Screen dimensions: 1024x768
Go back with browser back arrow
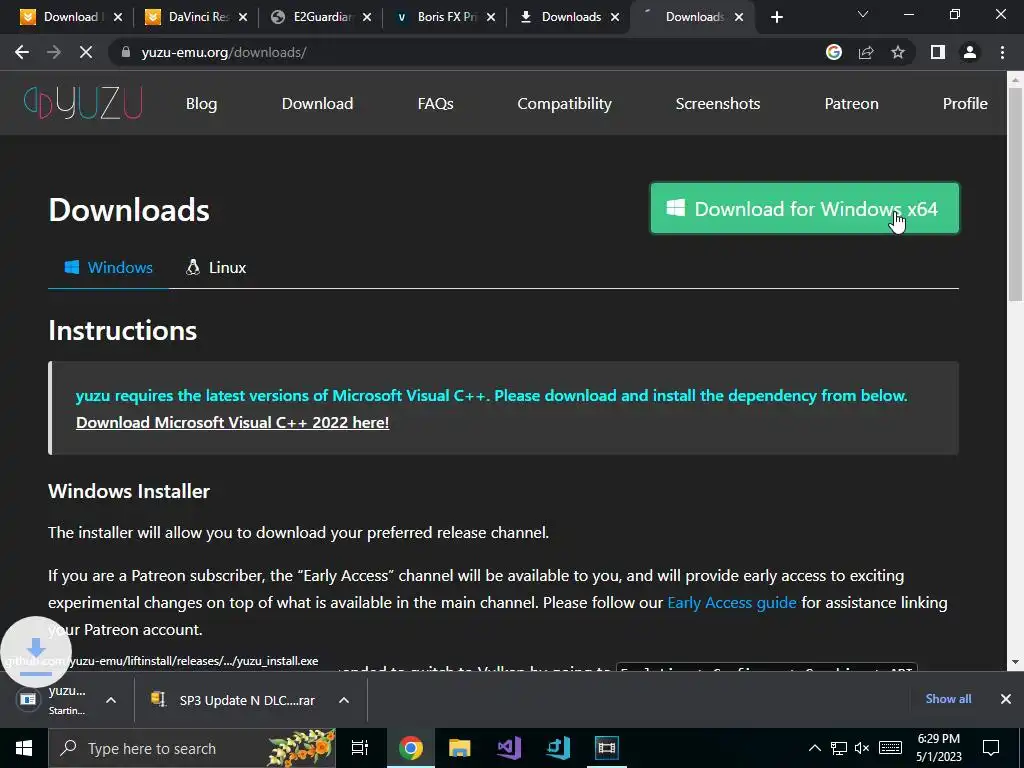pos(22,52)
